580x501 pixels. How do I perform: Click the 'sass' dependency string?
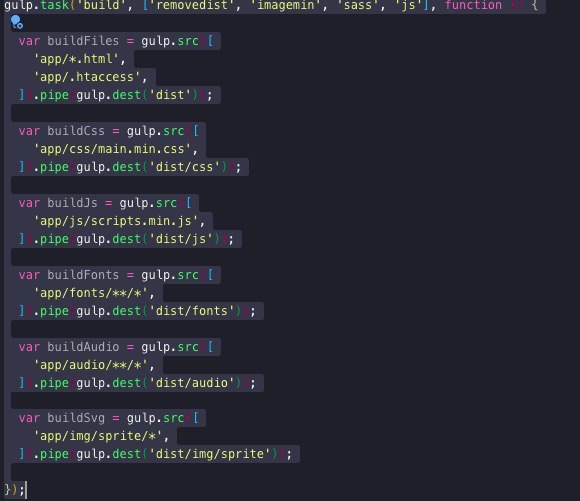[358, 5]
